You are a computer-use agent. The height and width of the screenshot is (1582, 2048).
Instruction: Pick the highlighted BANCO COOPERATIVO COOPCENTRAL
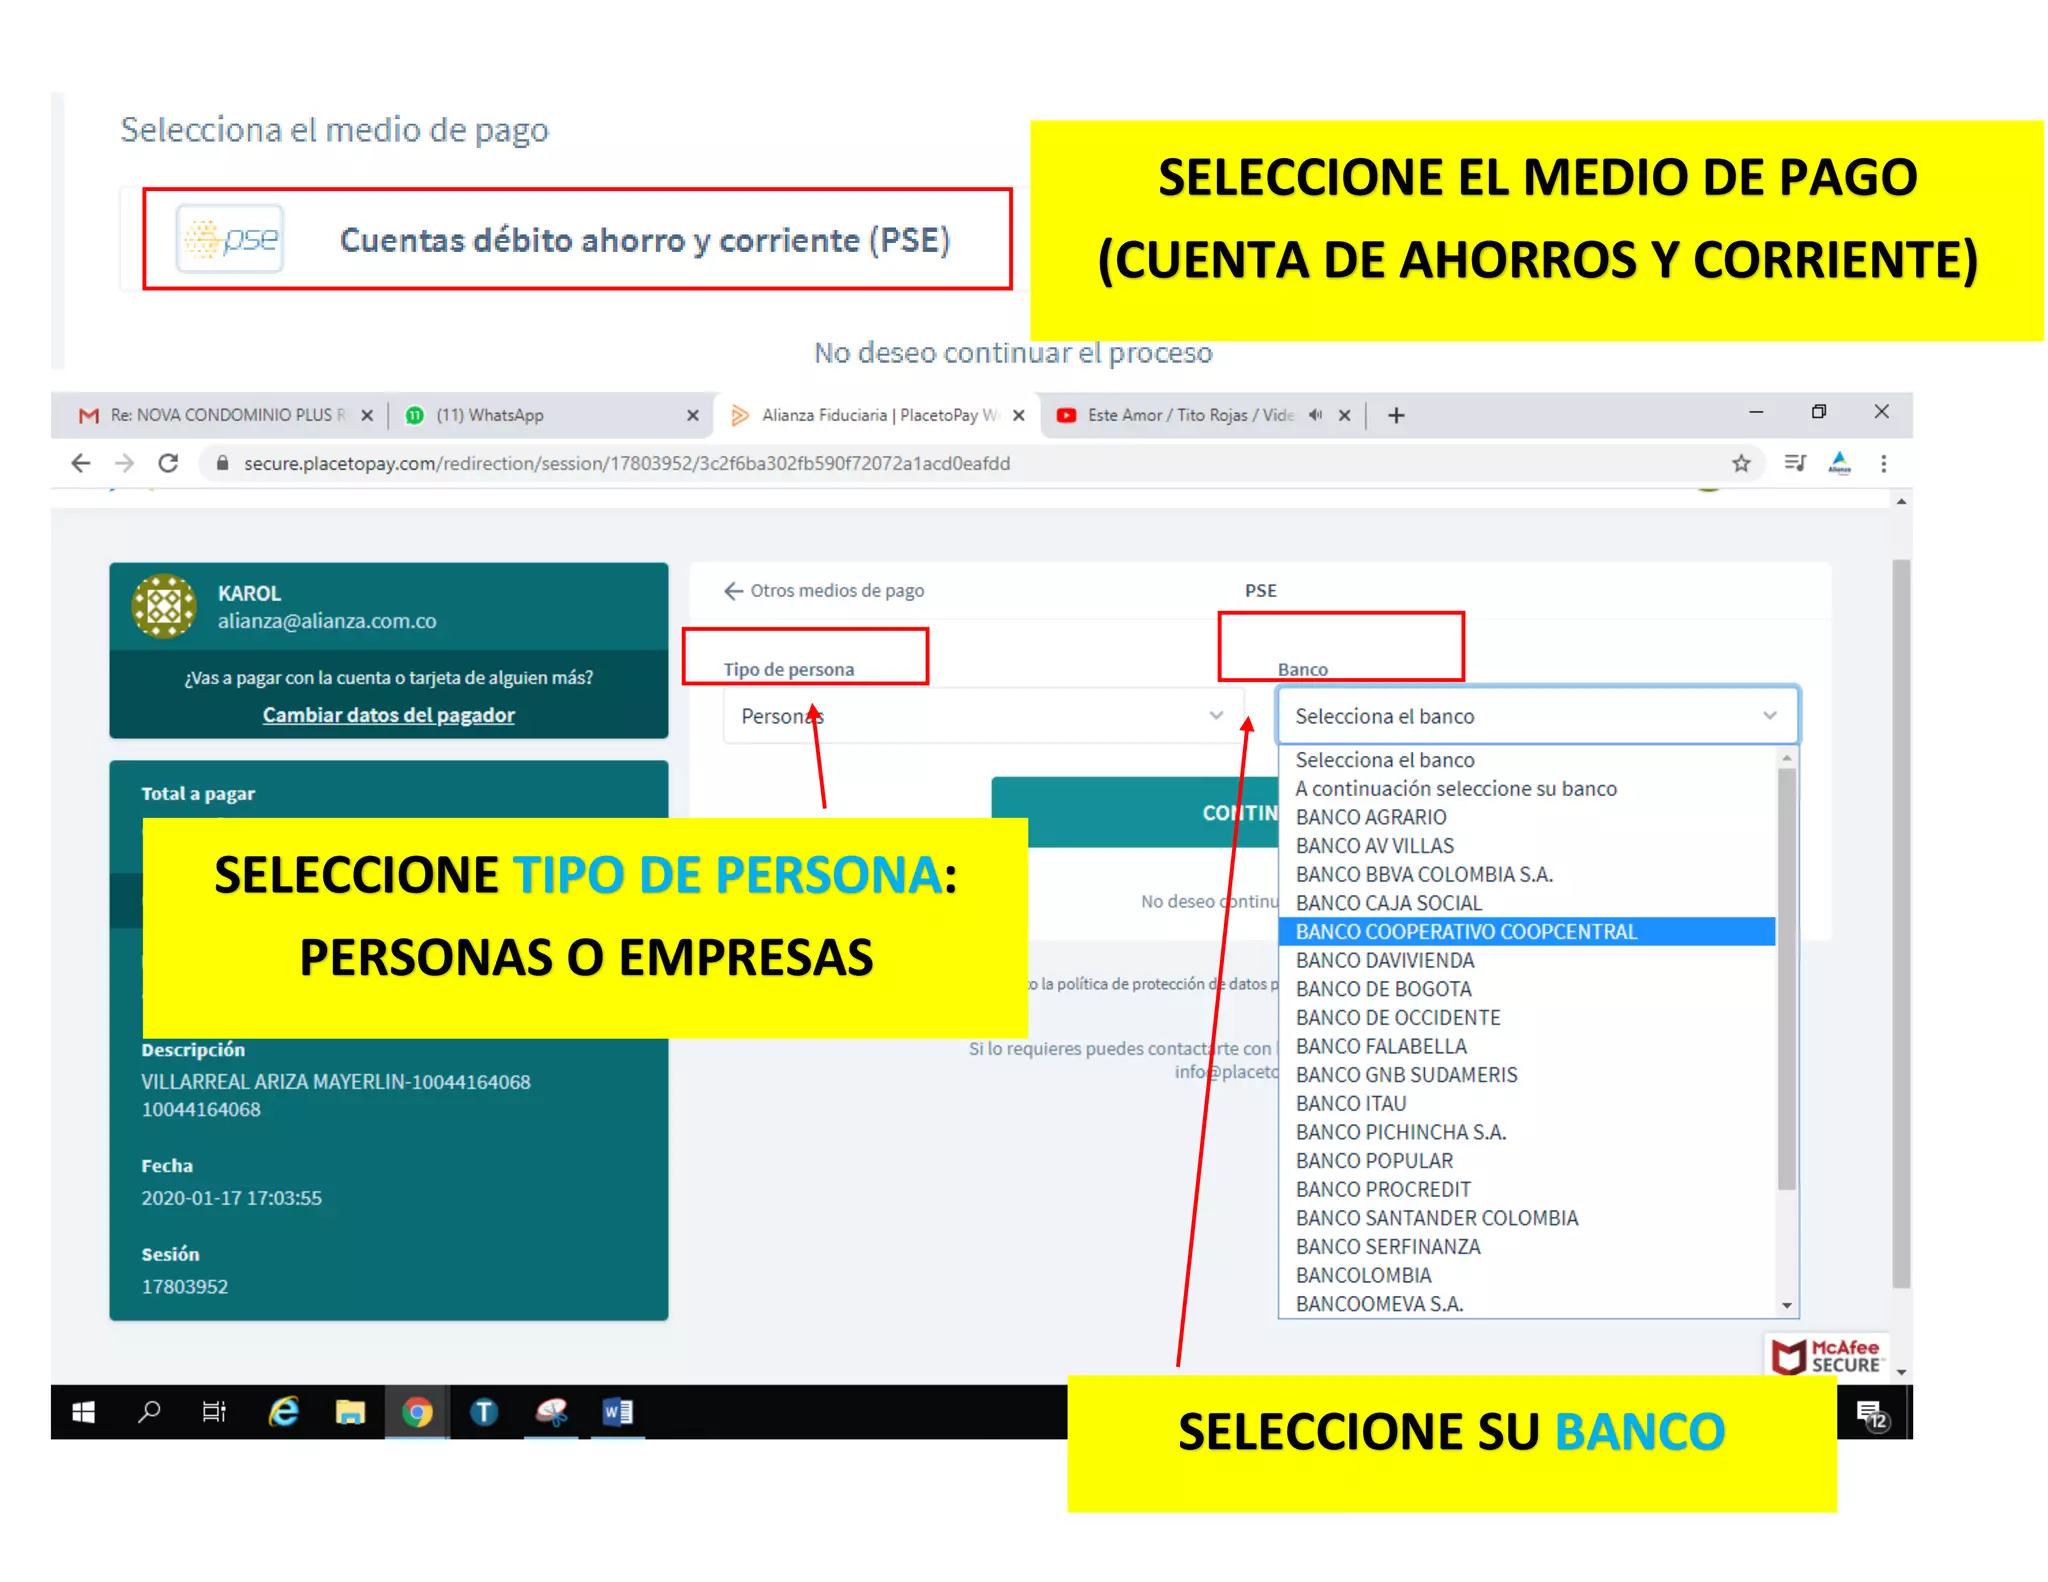click(x=1527, y=932)
